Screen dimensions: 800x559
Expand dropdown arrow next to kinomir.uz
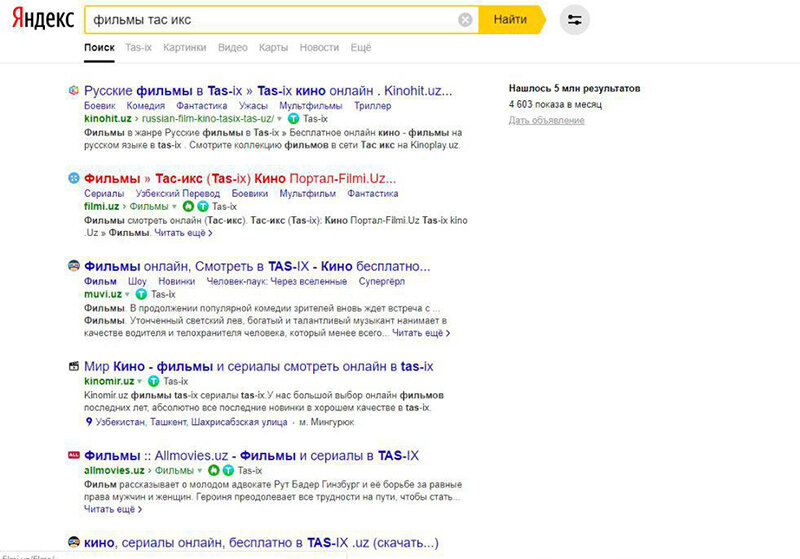(139, 381)
